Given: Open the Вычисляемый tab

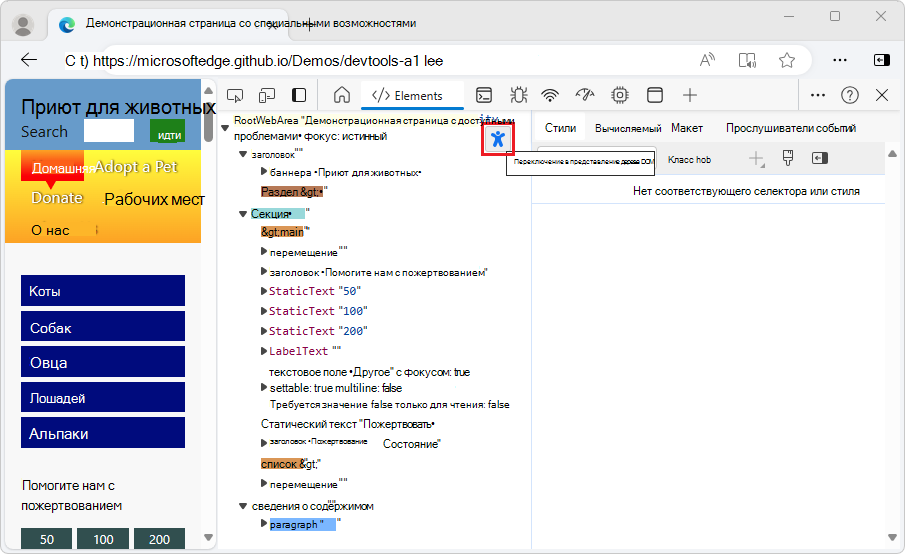Looking at the screenshot, I should (x=628, y=128).
